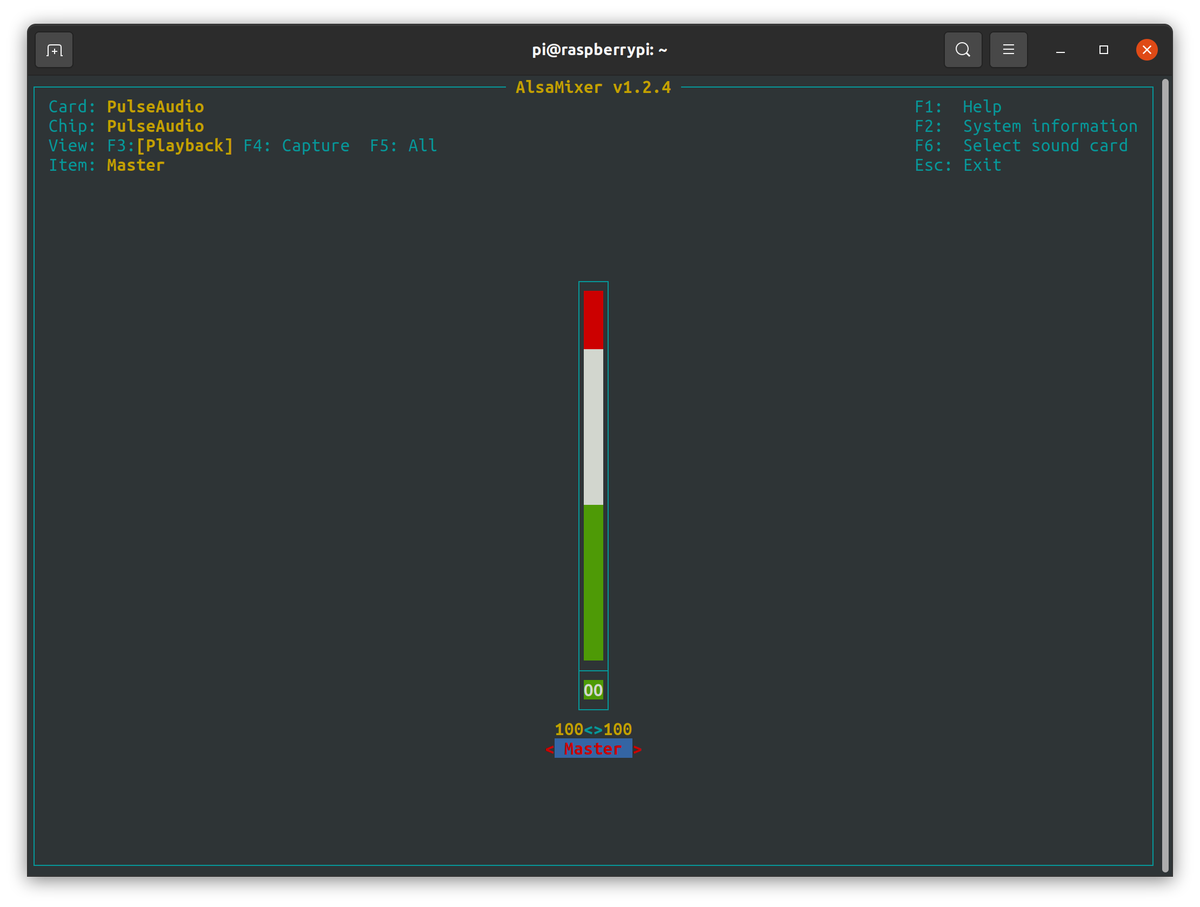The width and height of the screenshot is (1200, 907).
Task: Open a new terminal tab
Action: pyautogui.click(x=54, y=50)
